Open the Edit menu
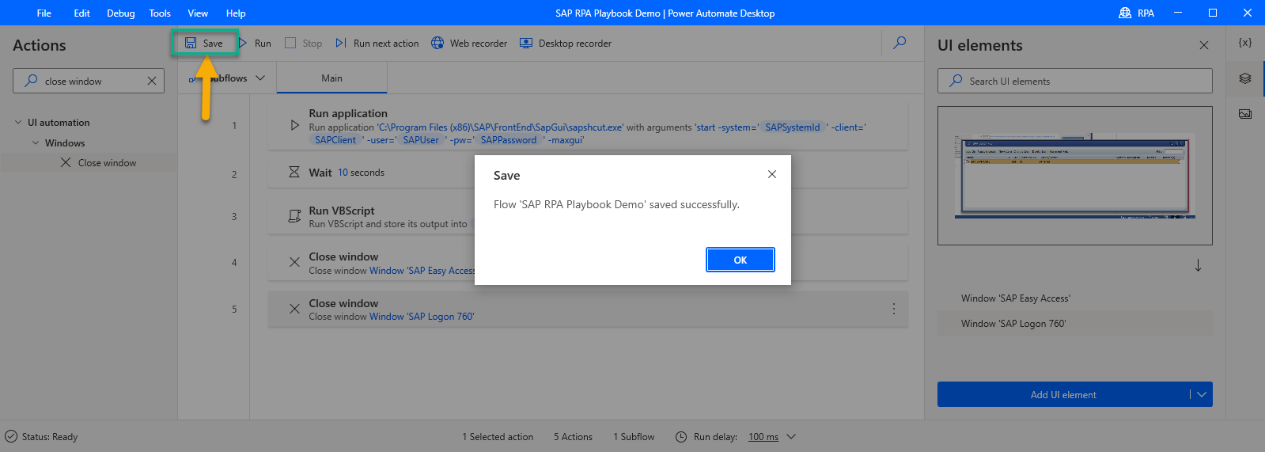The width and height of the screenshot is (1265, 452). point(82,13)
